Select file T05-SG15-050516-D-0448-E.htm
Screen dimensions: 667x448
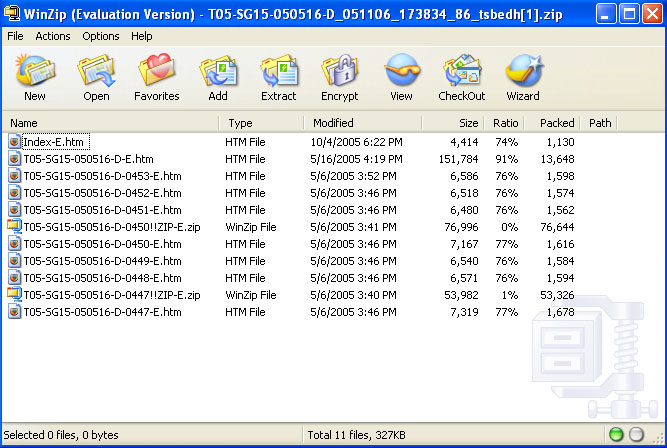pos(103,278)
